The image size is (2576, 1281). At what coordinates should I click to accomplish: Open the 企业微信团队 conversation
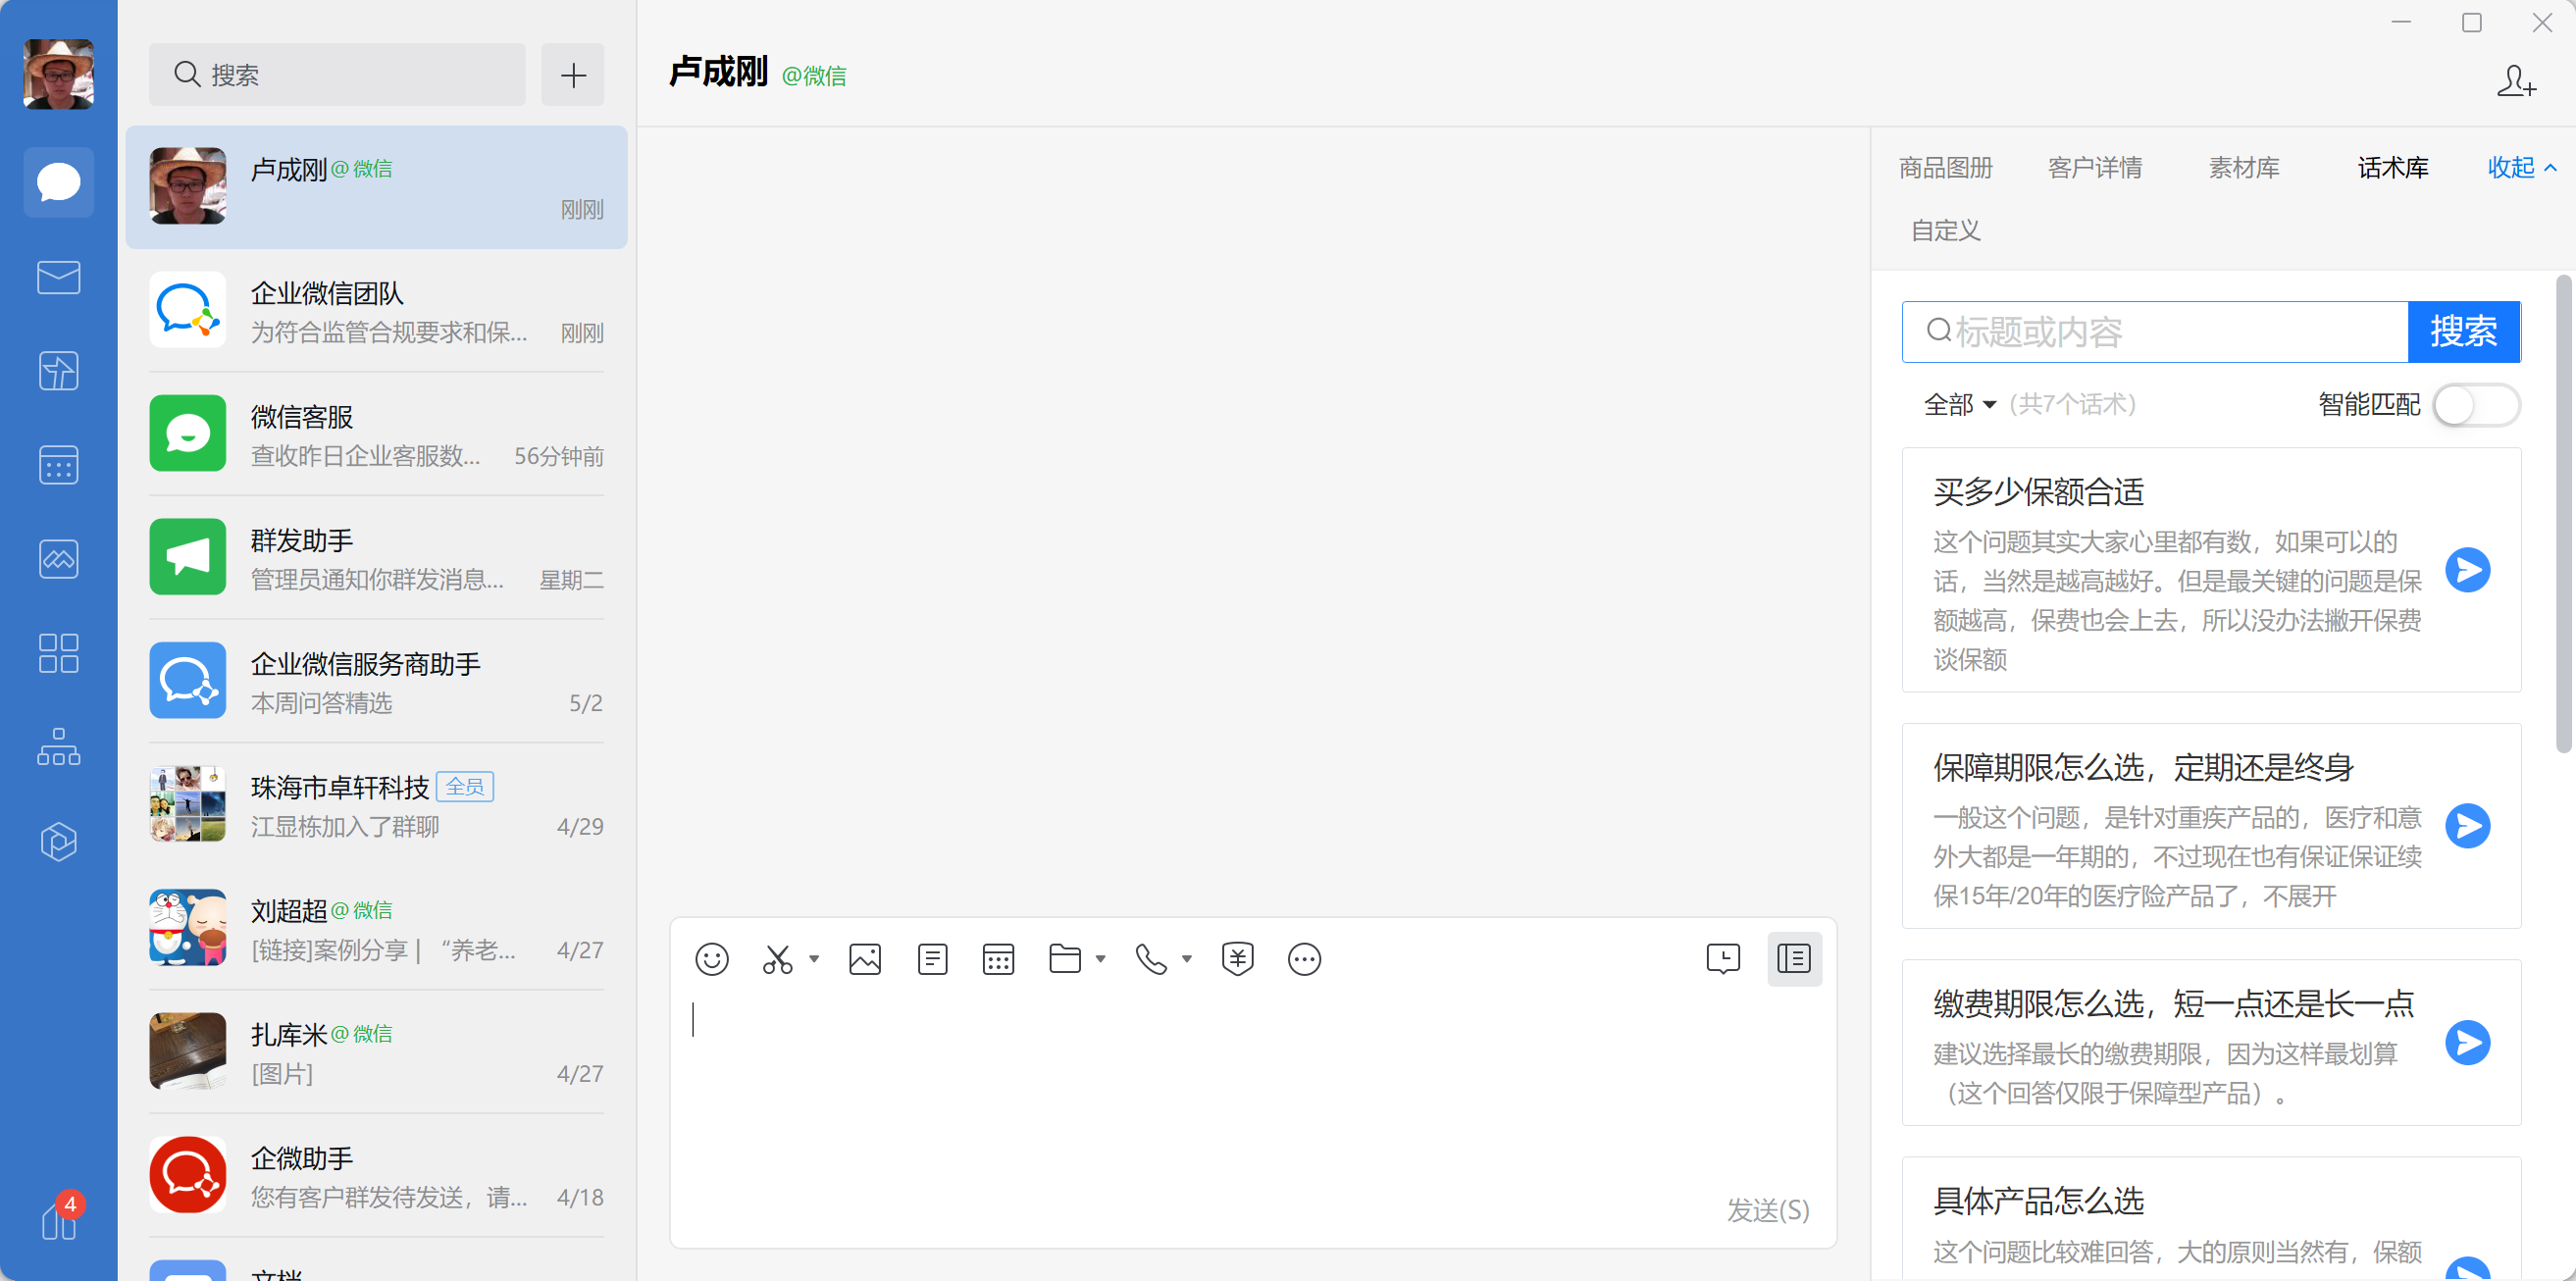(x=376, y=311)
